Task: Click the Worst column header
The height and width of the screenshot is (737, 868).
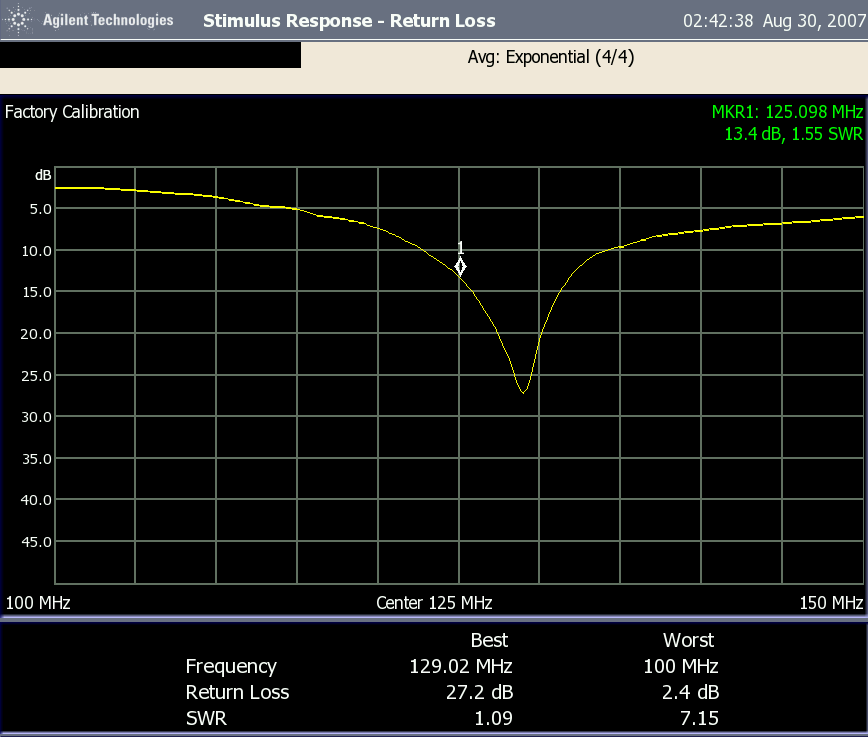Action: coord(688,640)
